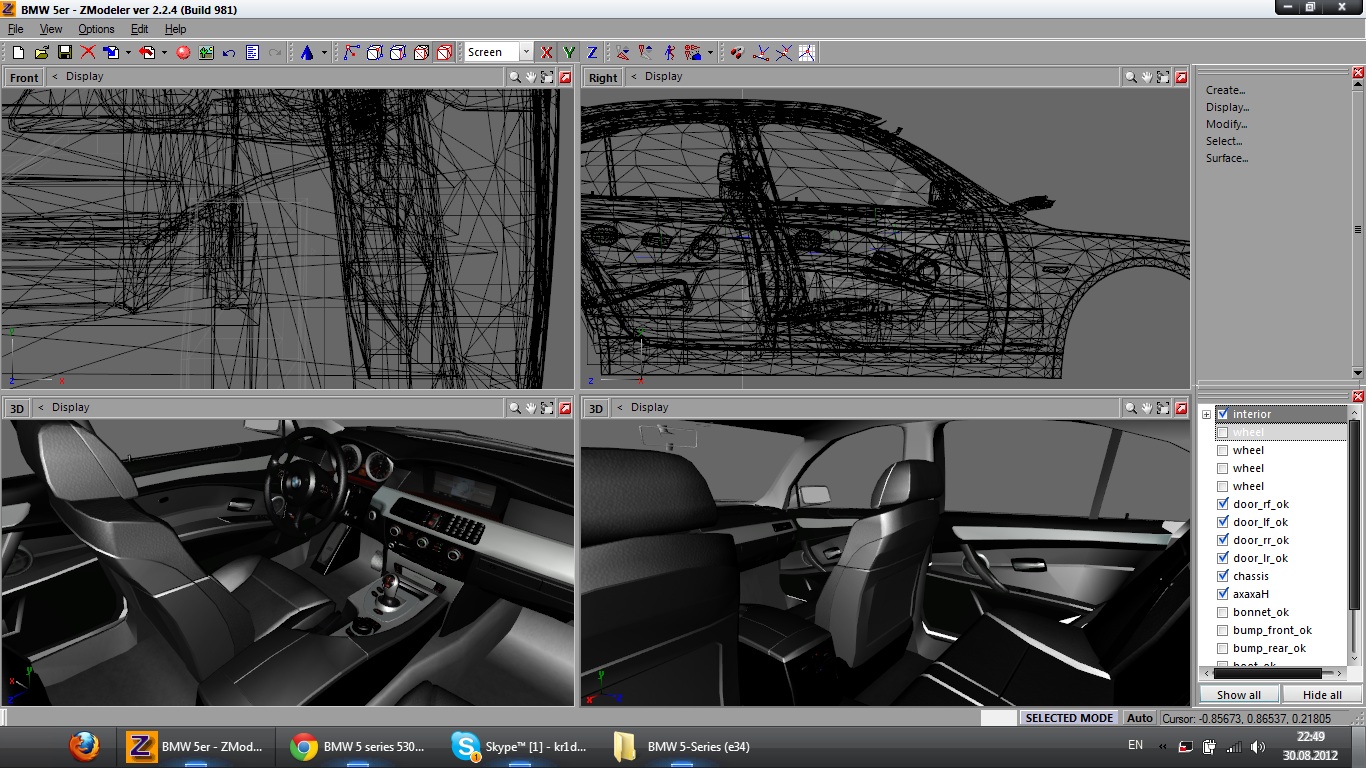The image size is (1366, 768).
Task: Undo the last action
Action: point(229,52)
